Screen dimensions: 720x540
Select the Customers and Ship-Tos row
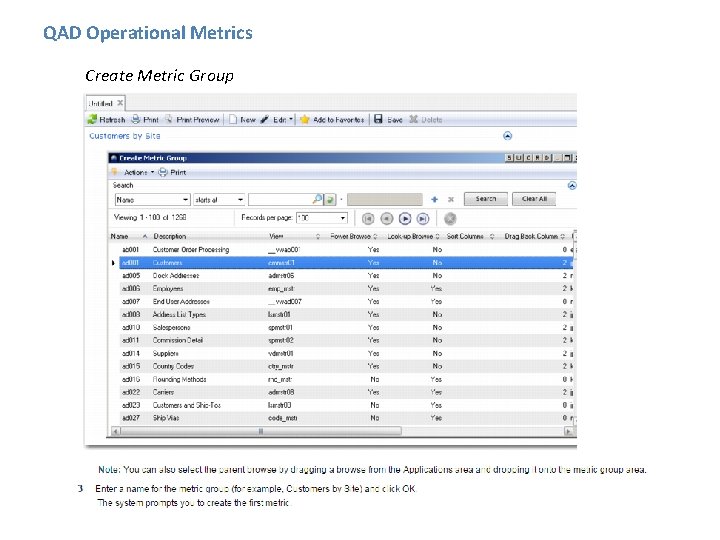pos(345,405)
